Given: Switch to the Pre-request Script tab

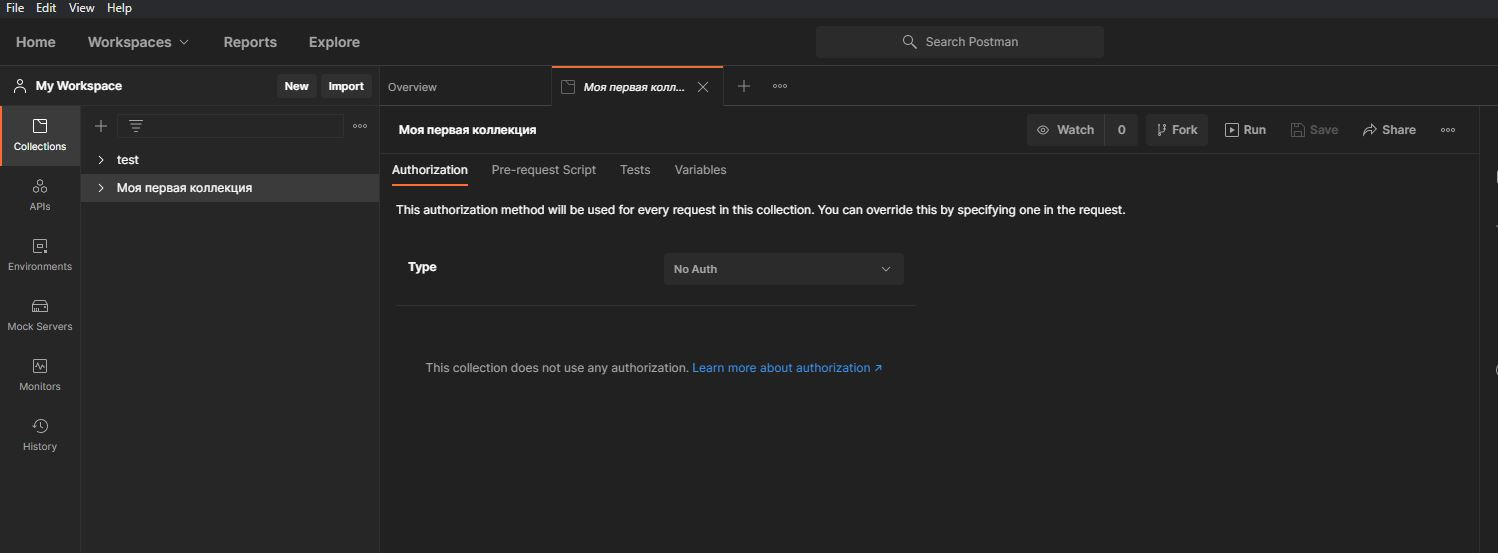Looking at the screenshot, I should point(544,170).
